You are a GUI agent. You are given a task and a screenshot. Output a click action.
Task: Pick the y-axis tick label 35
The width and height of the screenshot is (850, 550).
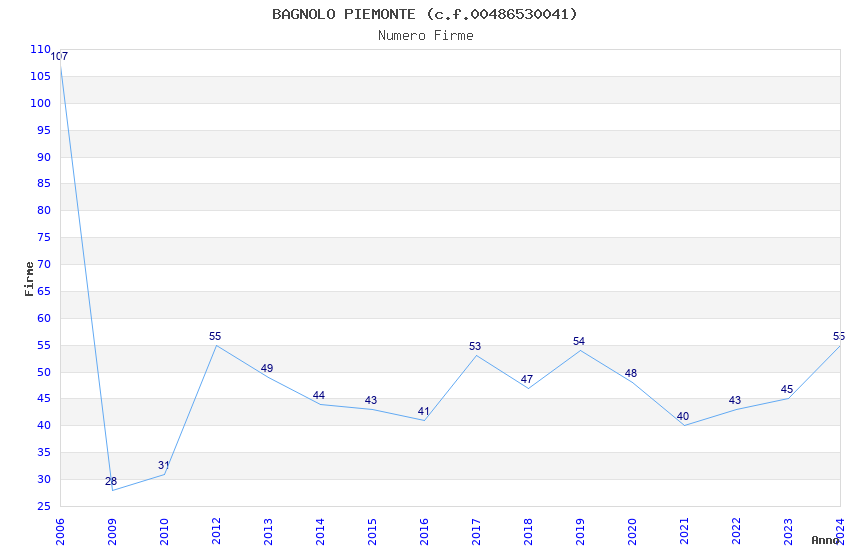pyautogui.click(x=44, y=452)
